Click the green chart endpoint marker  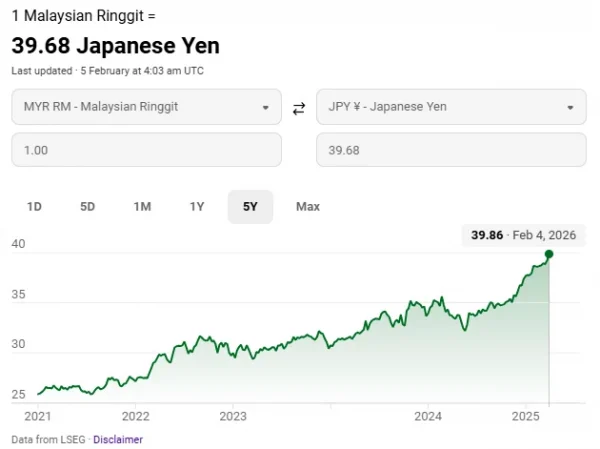pos(549,254)
